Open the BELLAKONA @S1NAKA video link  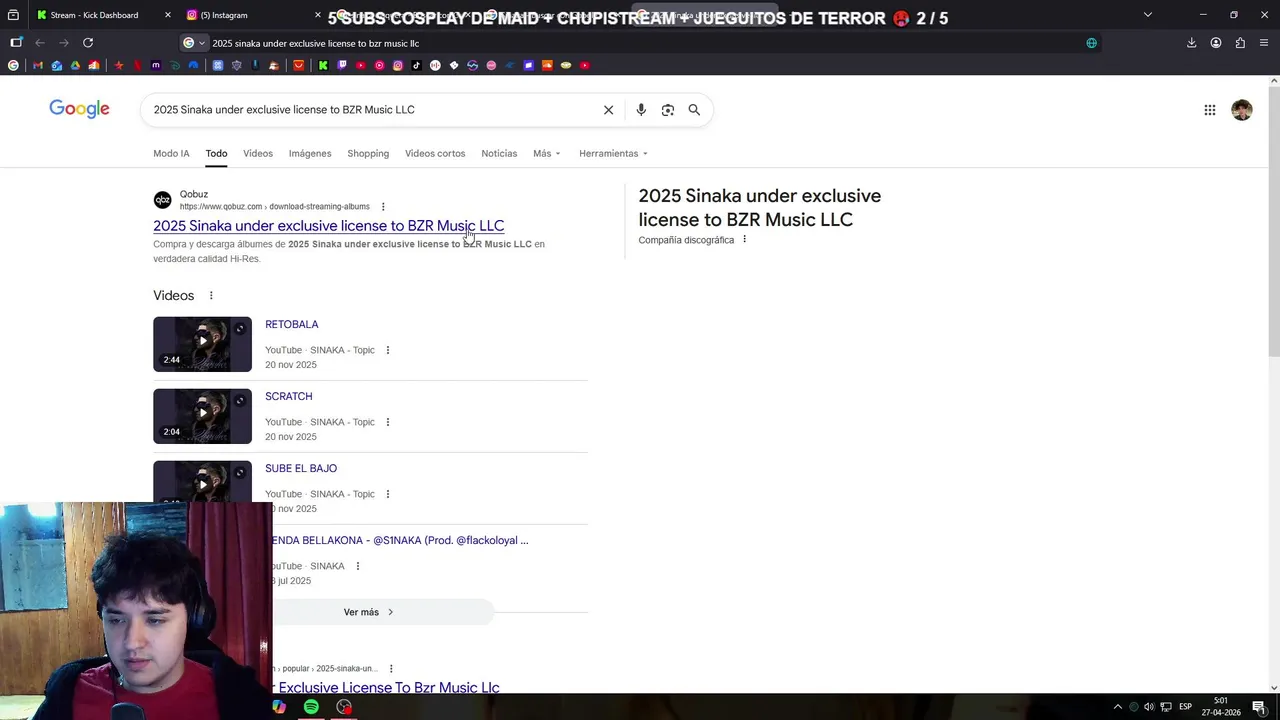pos(400,540)
